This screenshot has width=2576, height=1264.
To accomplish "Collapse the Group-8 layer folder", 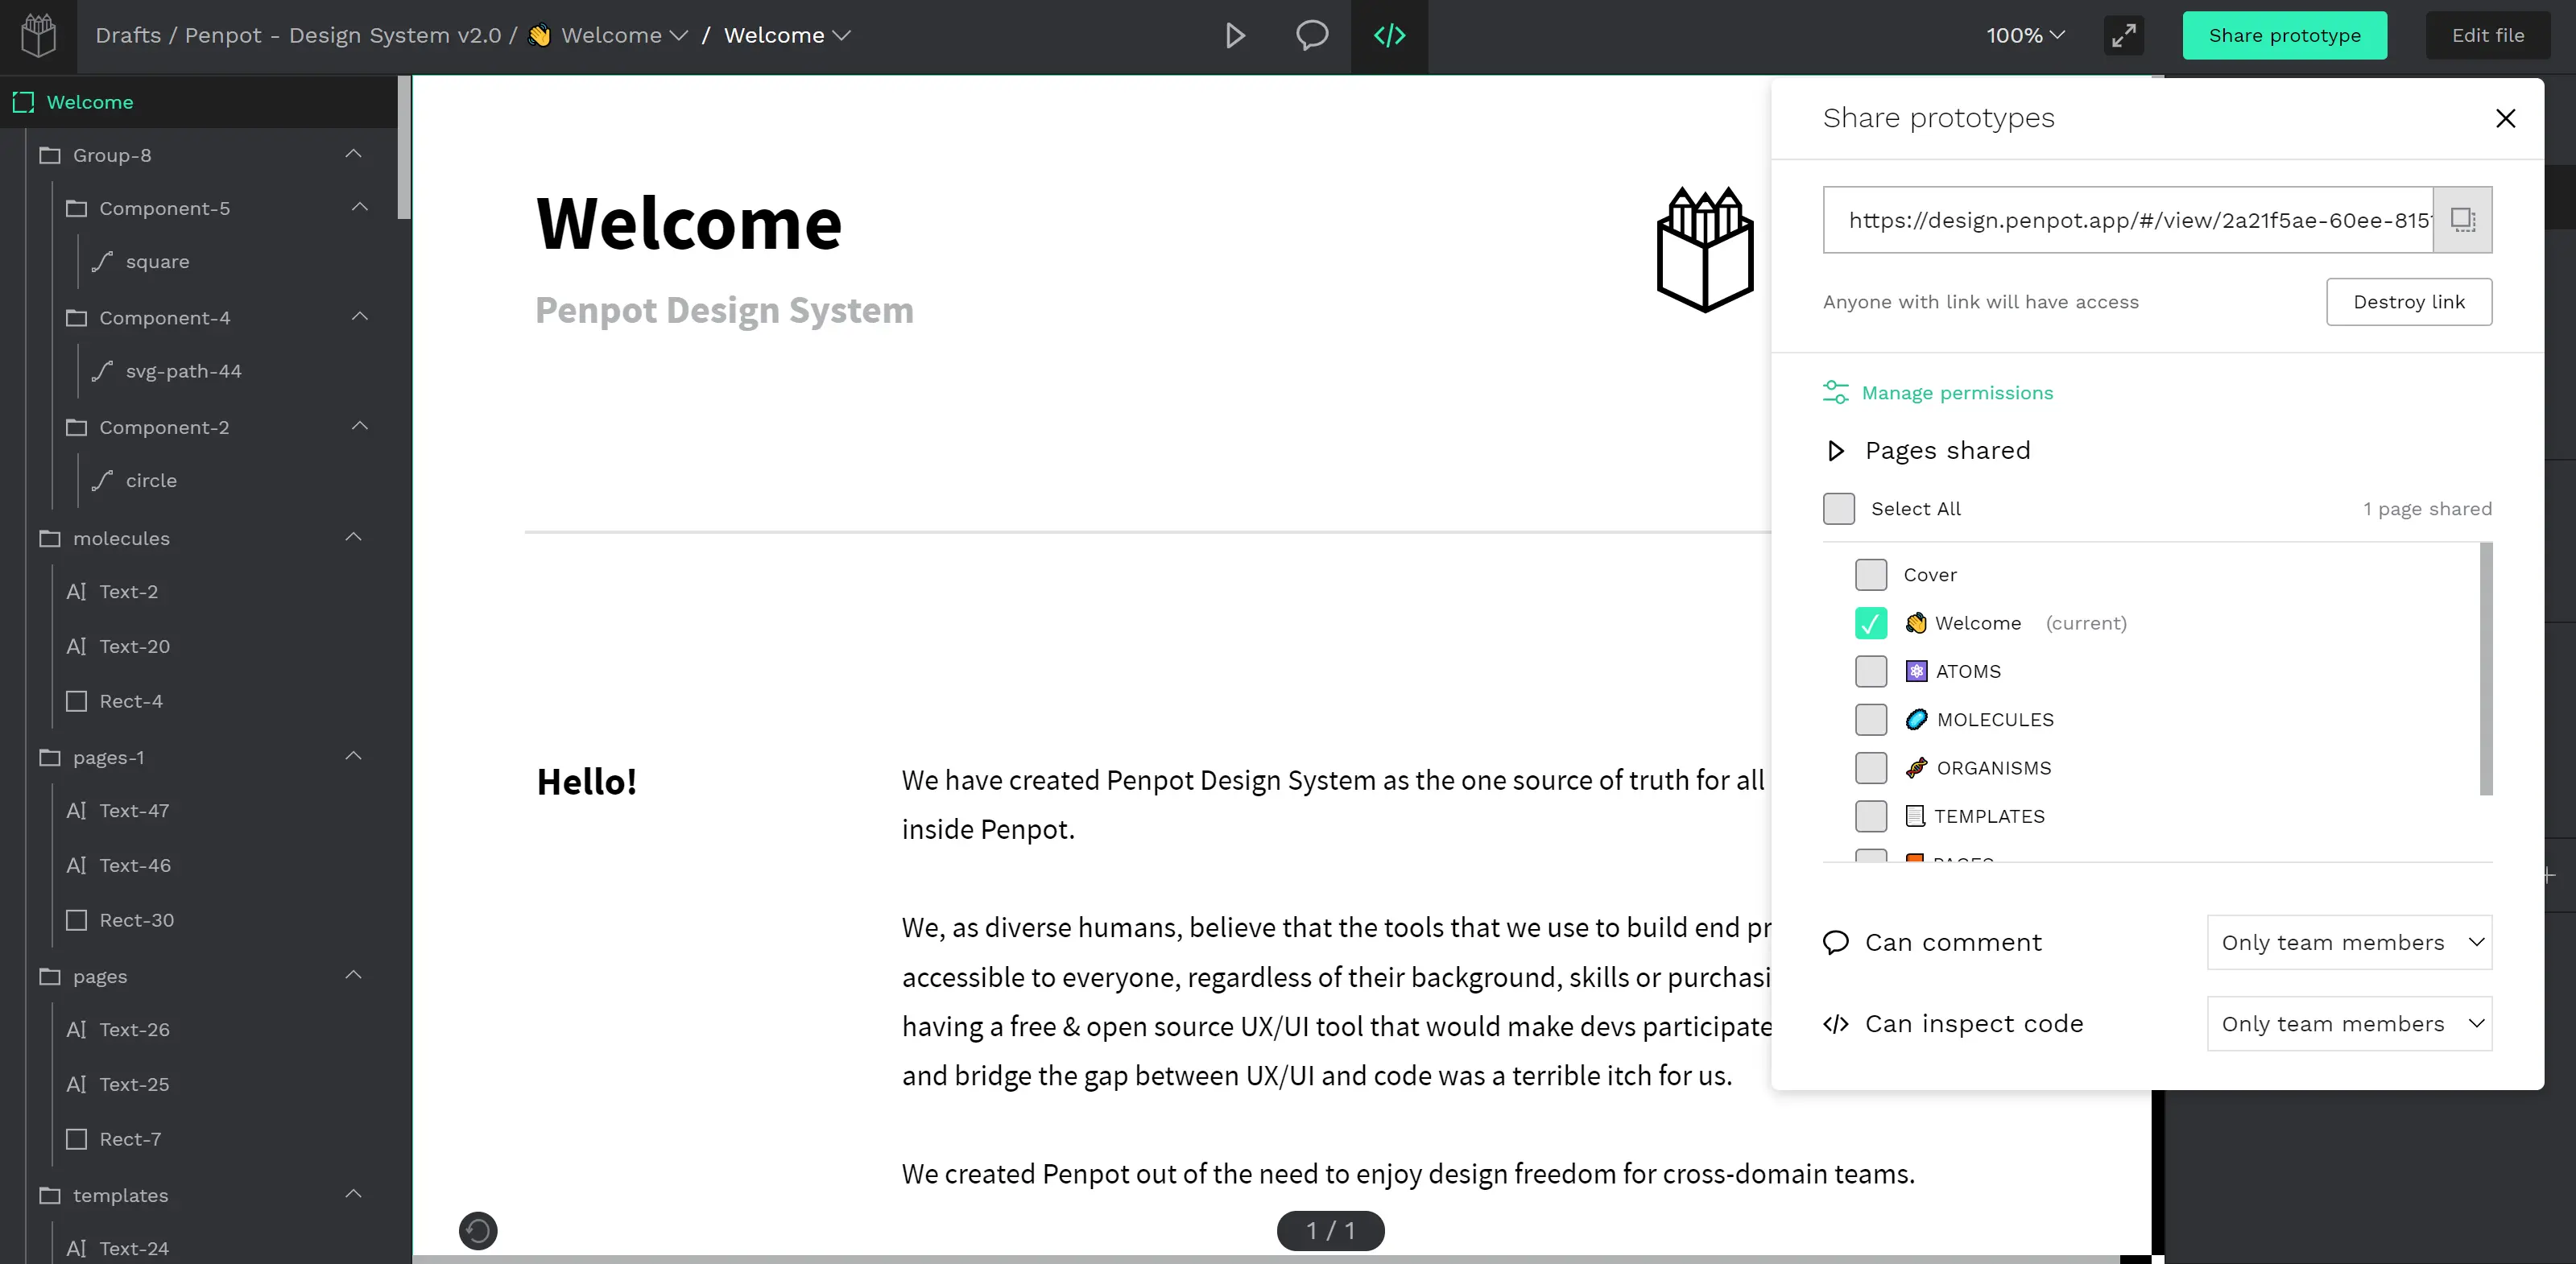I will tap(353, 154).
